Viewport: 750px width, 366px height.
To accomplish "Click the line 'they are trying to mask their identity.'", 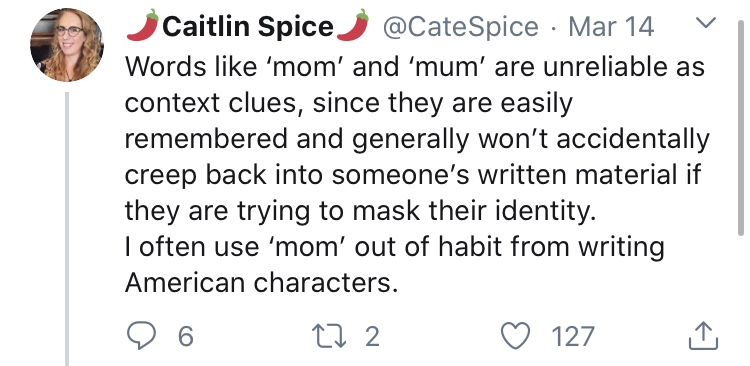I will click(361, 211).
